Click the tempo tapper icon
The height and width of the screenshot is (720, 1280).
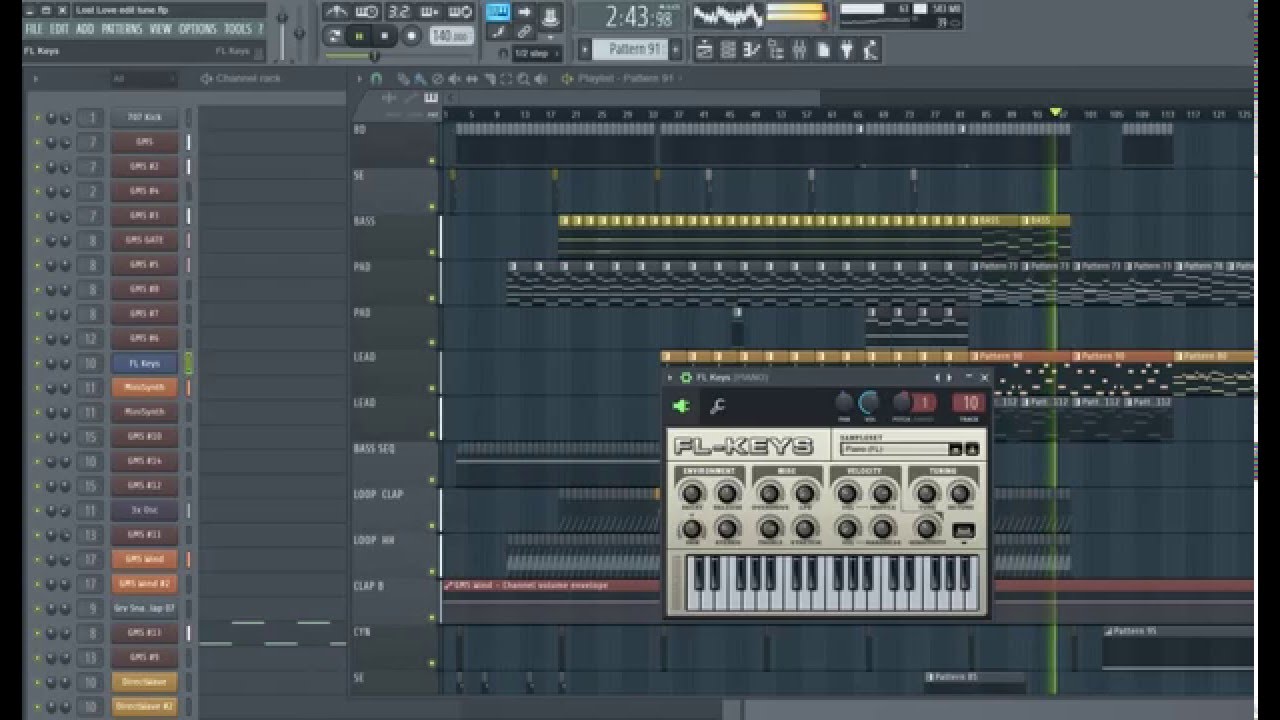[870, 49]
